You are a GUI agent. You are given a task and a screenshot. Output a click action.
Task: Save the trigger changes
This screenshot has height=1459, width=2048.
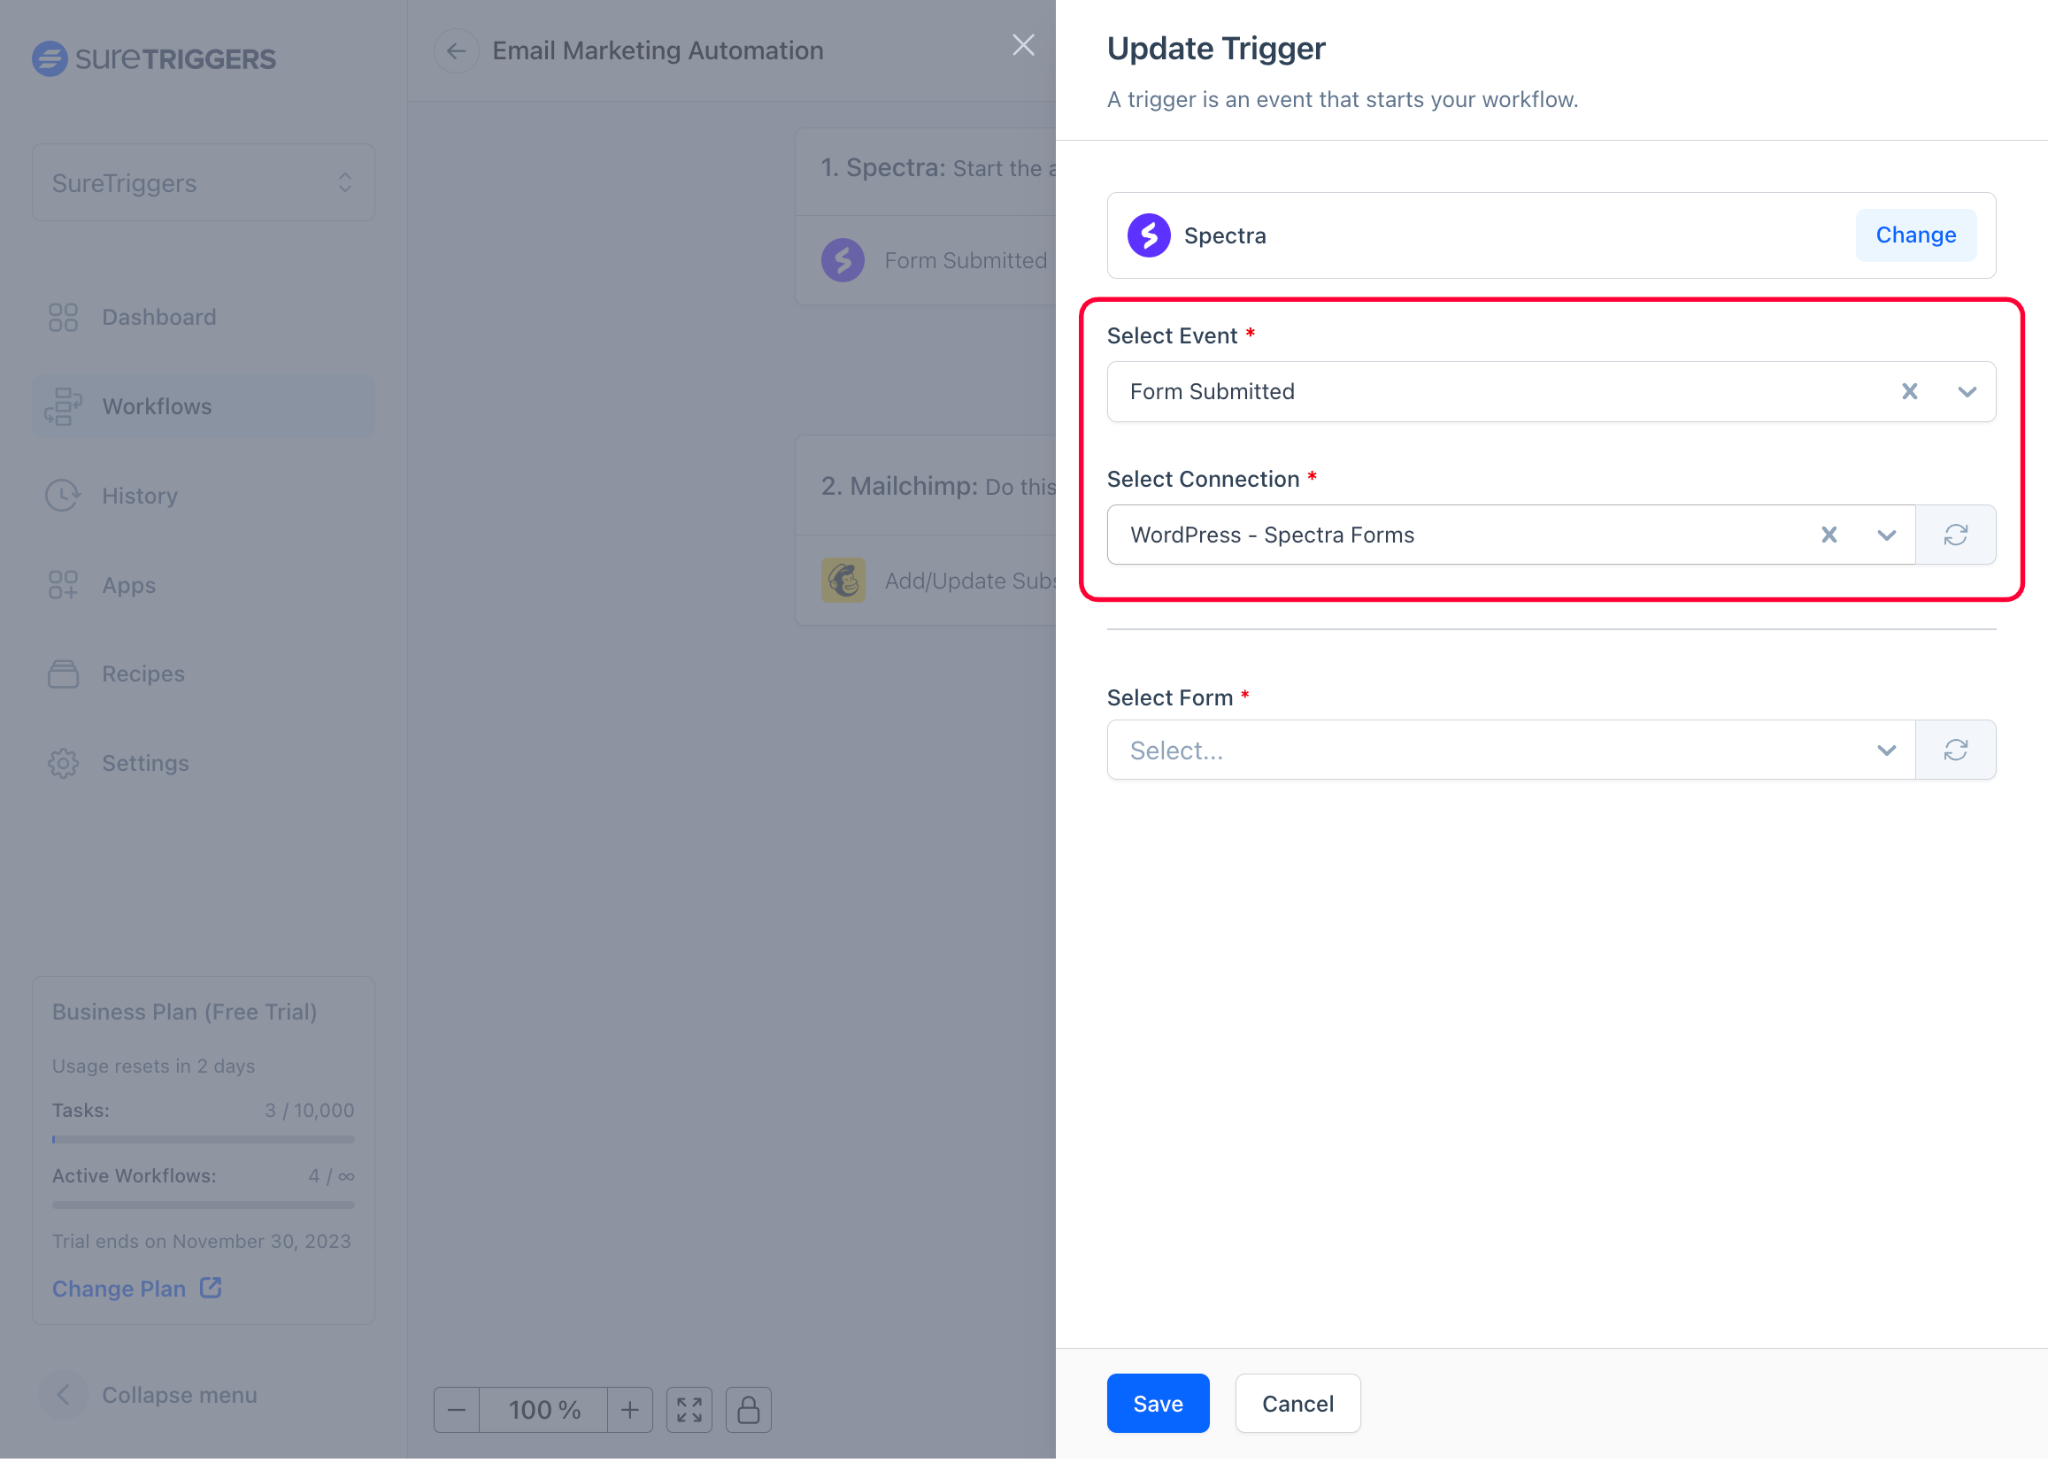click(x=1157, y=1403)
